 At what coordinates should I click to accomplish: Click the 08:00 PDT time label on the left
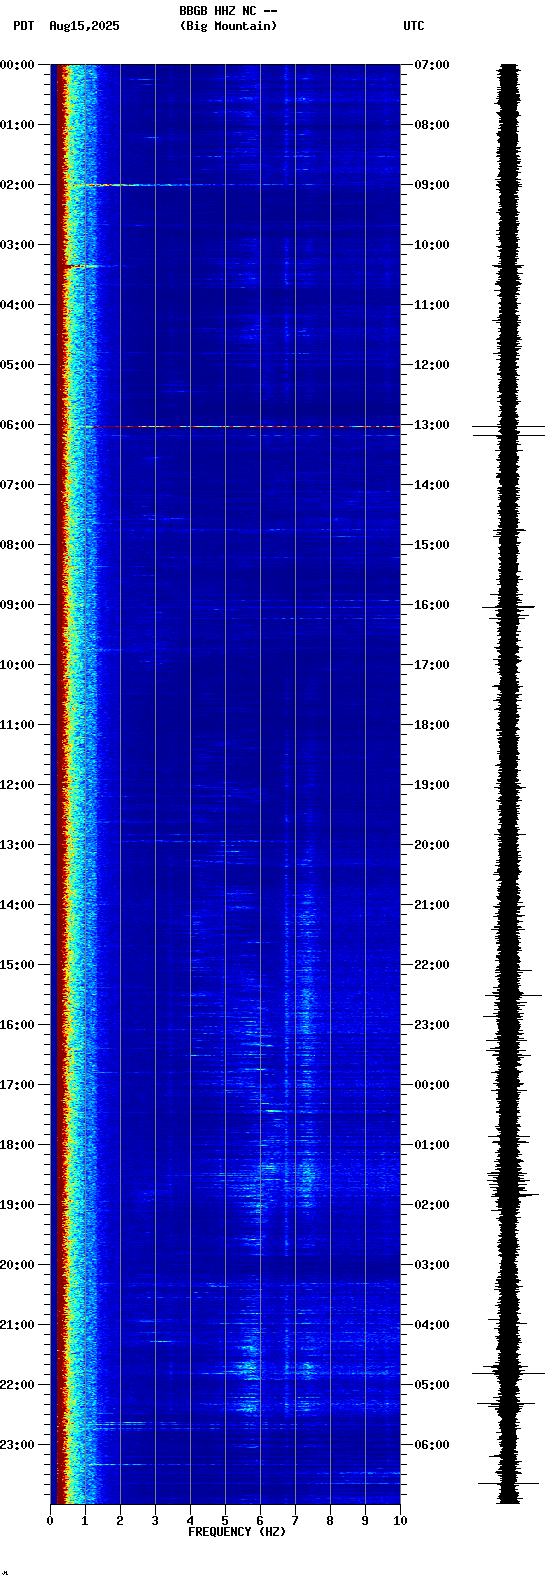pyautogui.click(x=17, y=545)
